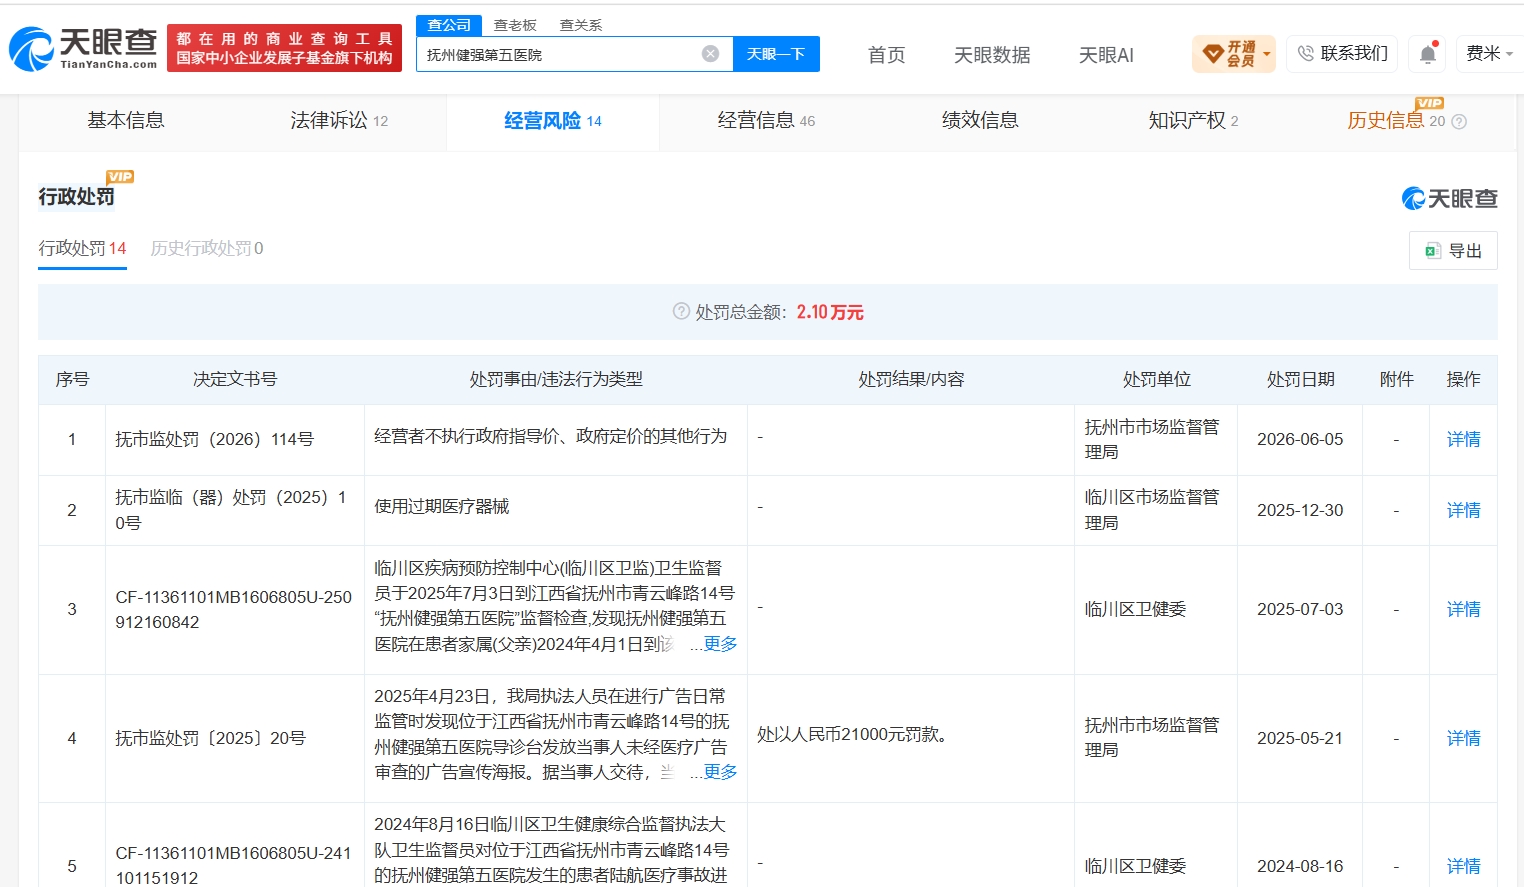Expand full text of row 3 via 更多
This screenshot has height=887, width=1524.
coord(720,644)
